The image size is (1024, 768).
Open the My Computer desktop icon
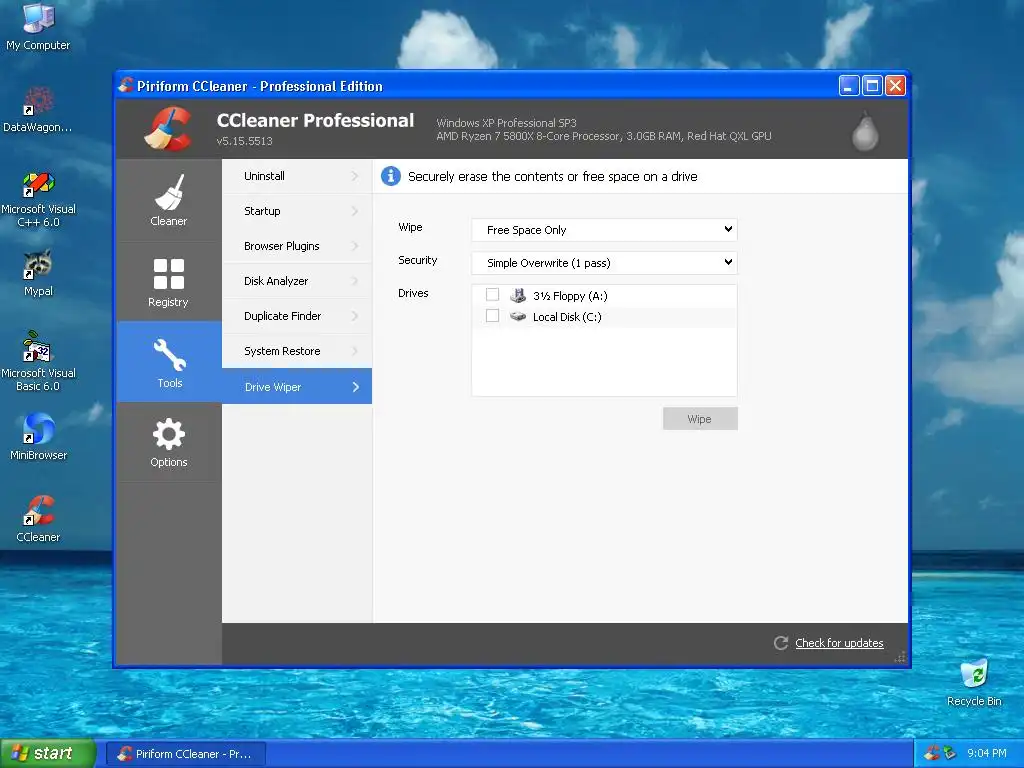coord(38,26)
